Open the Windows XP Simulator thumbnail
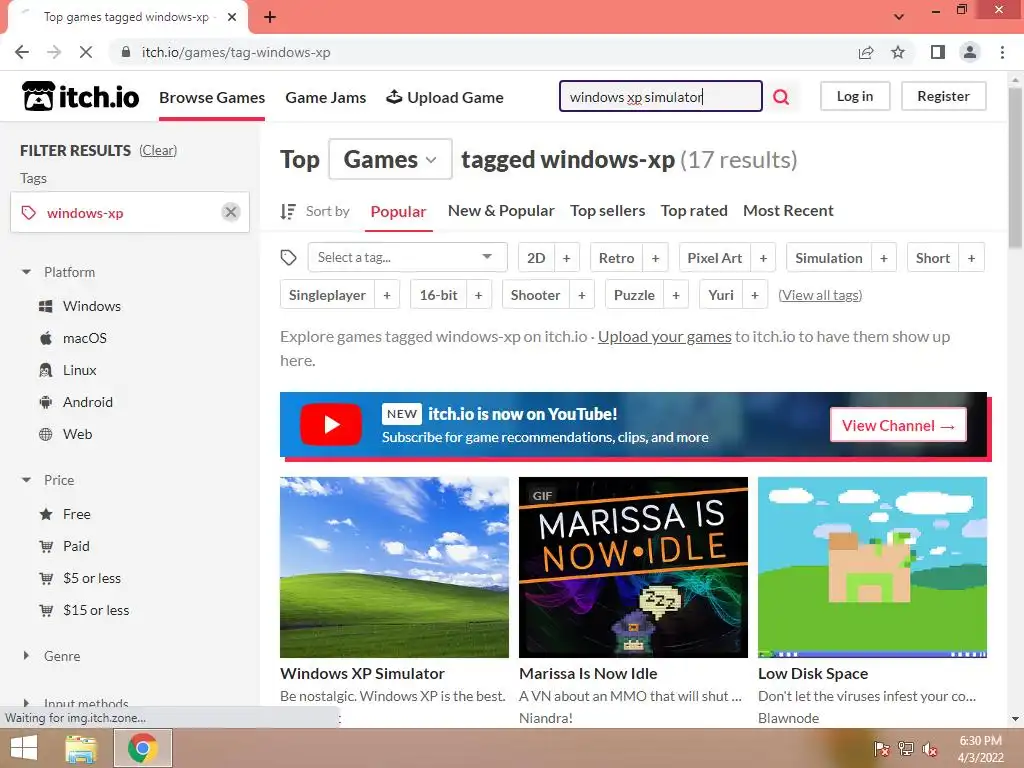This screenshot has height=768, width=1024. coord(394,567)
